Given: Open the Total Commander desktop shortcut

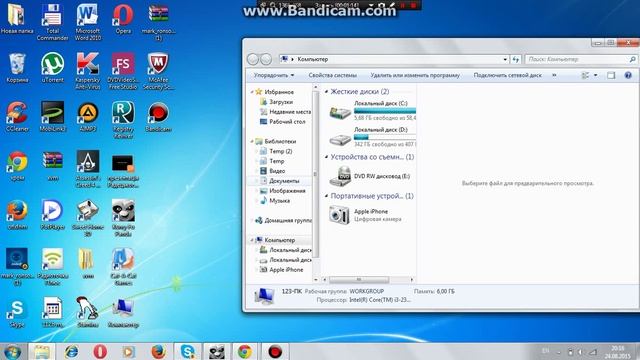Looking at the screenshot, I should click(52, 22).
